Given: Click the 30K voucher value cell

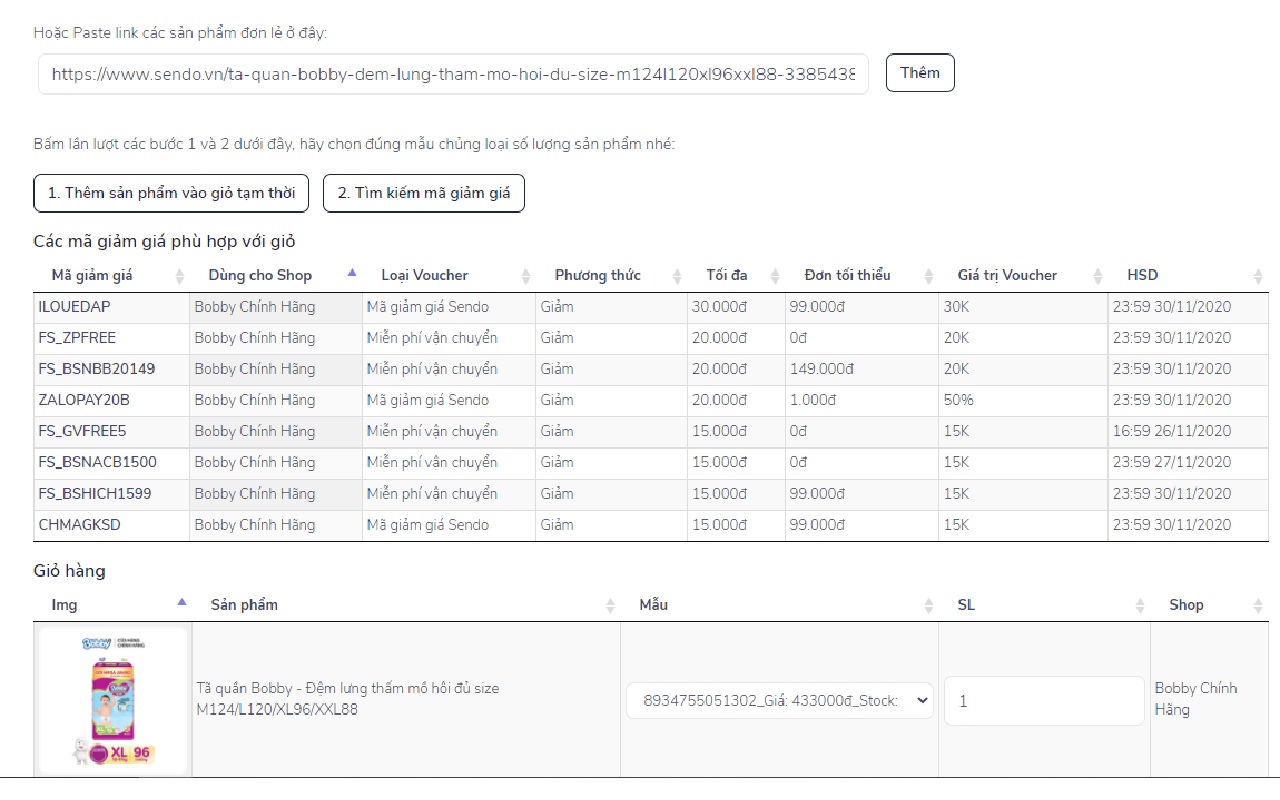Looking at the screenshot, I should click(x=1023, y=307).
